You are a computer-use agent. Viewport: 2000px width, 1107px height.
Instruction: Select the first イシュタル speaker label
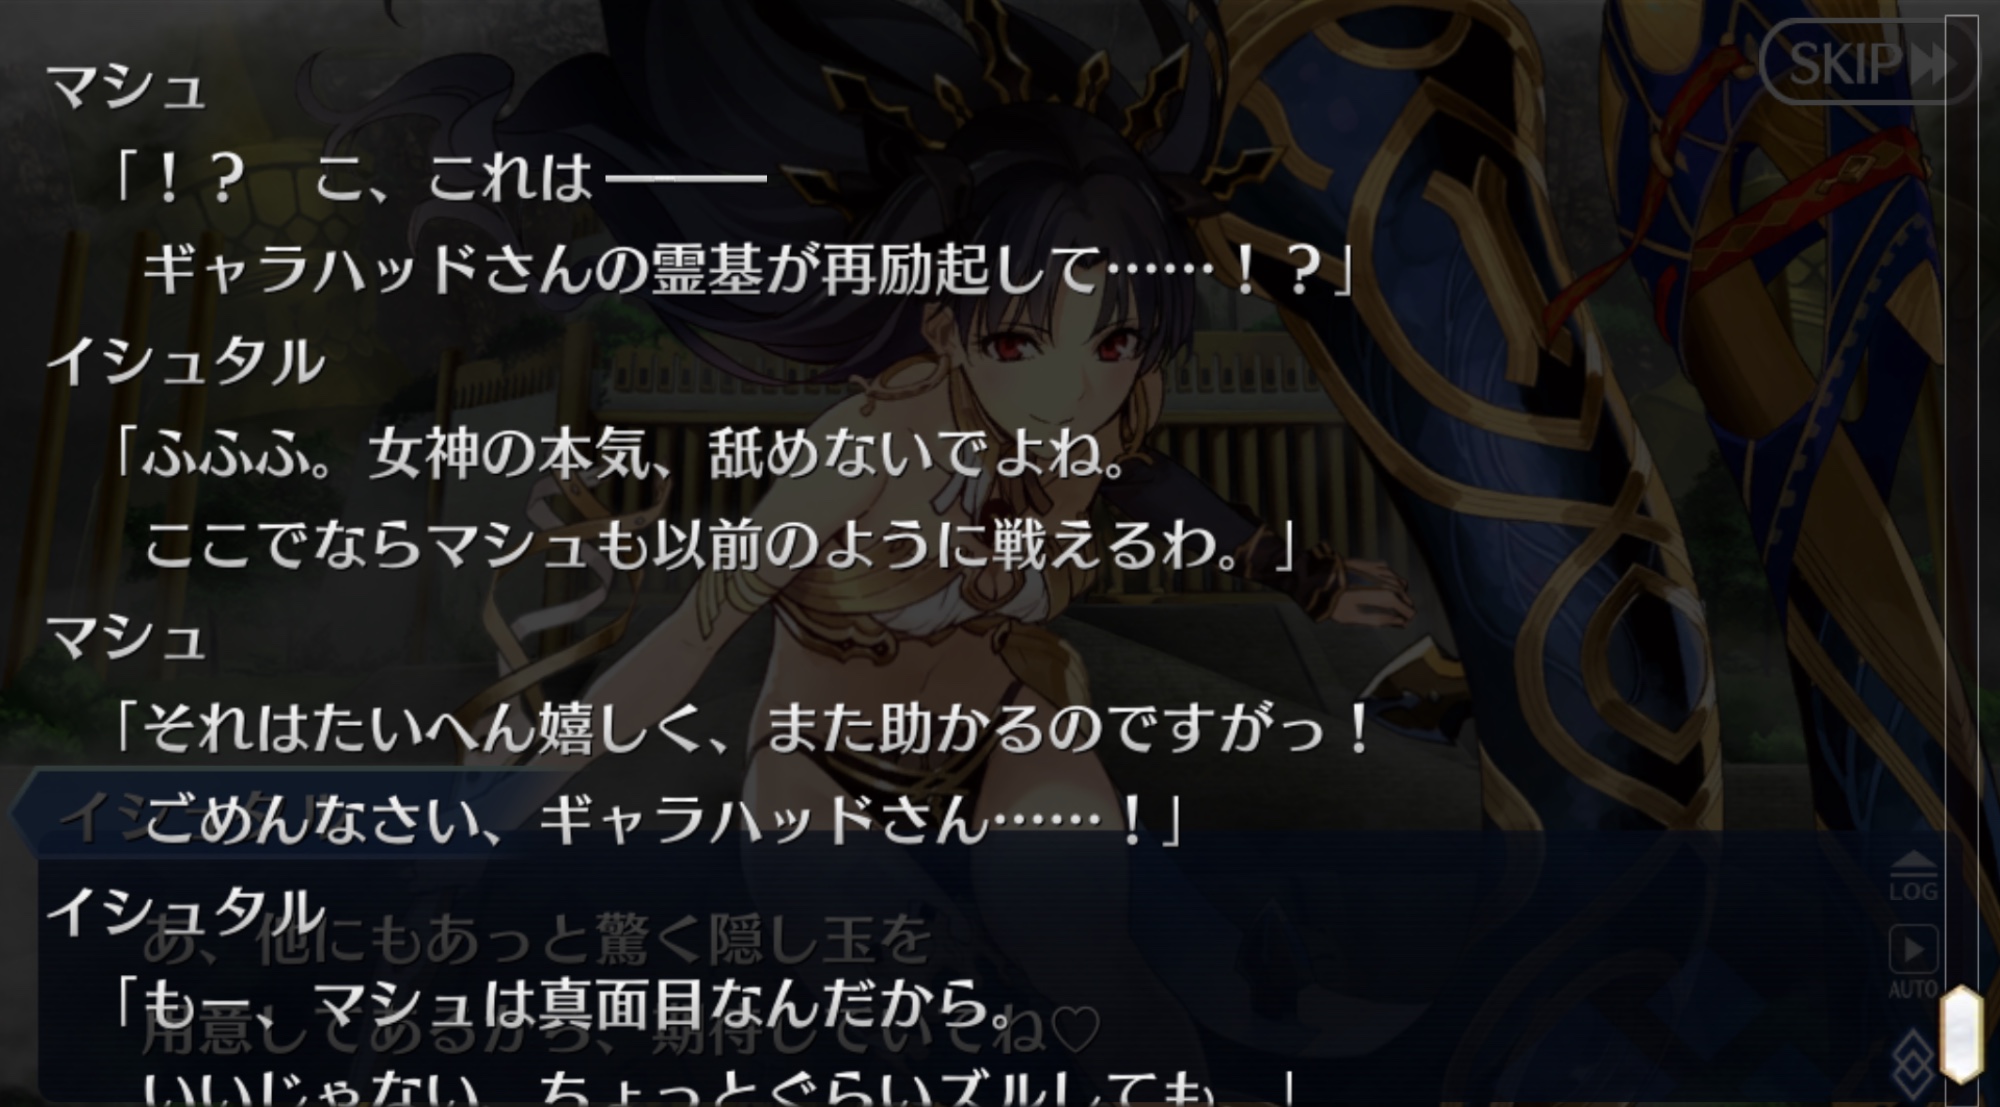(x=184, y=361)
